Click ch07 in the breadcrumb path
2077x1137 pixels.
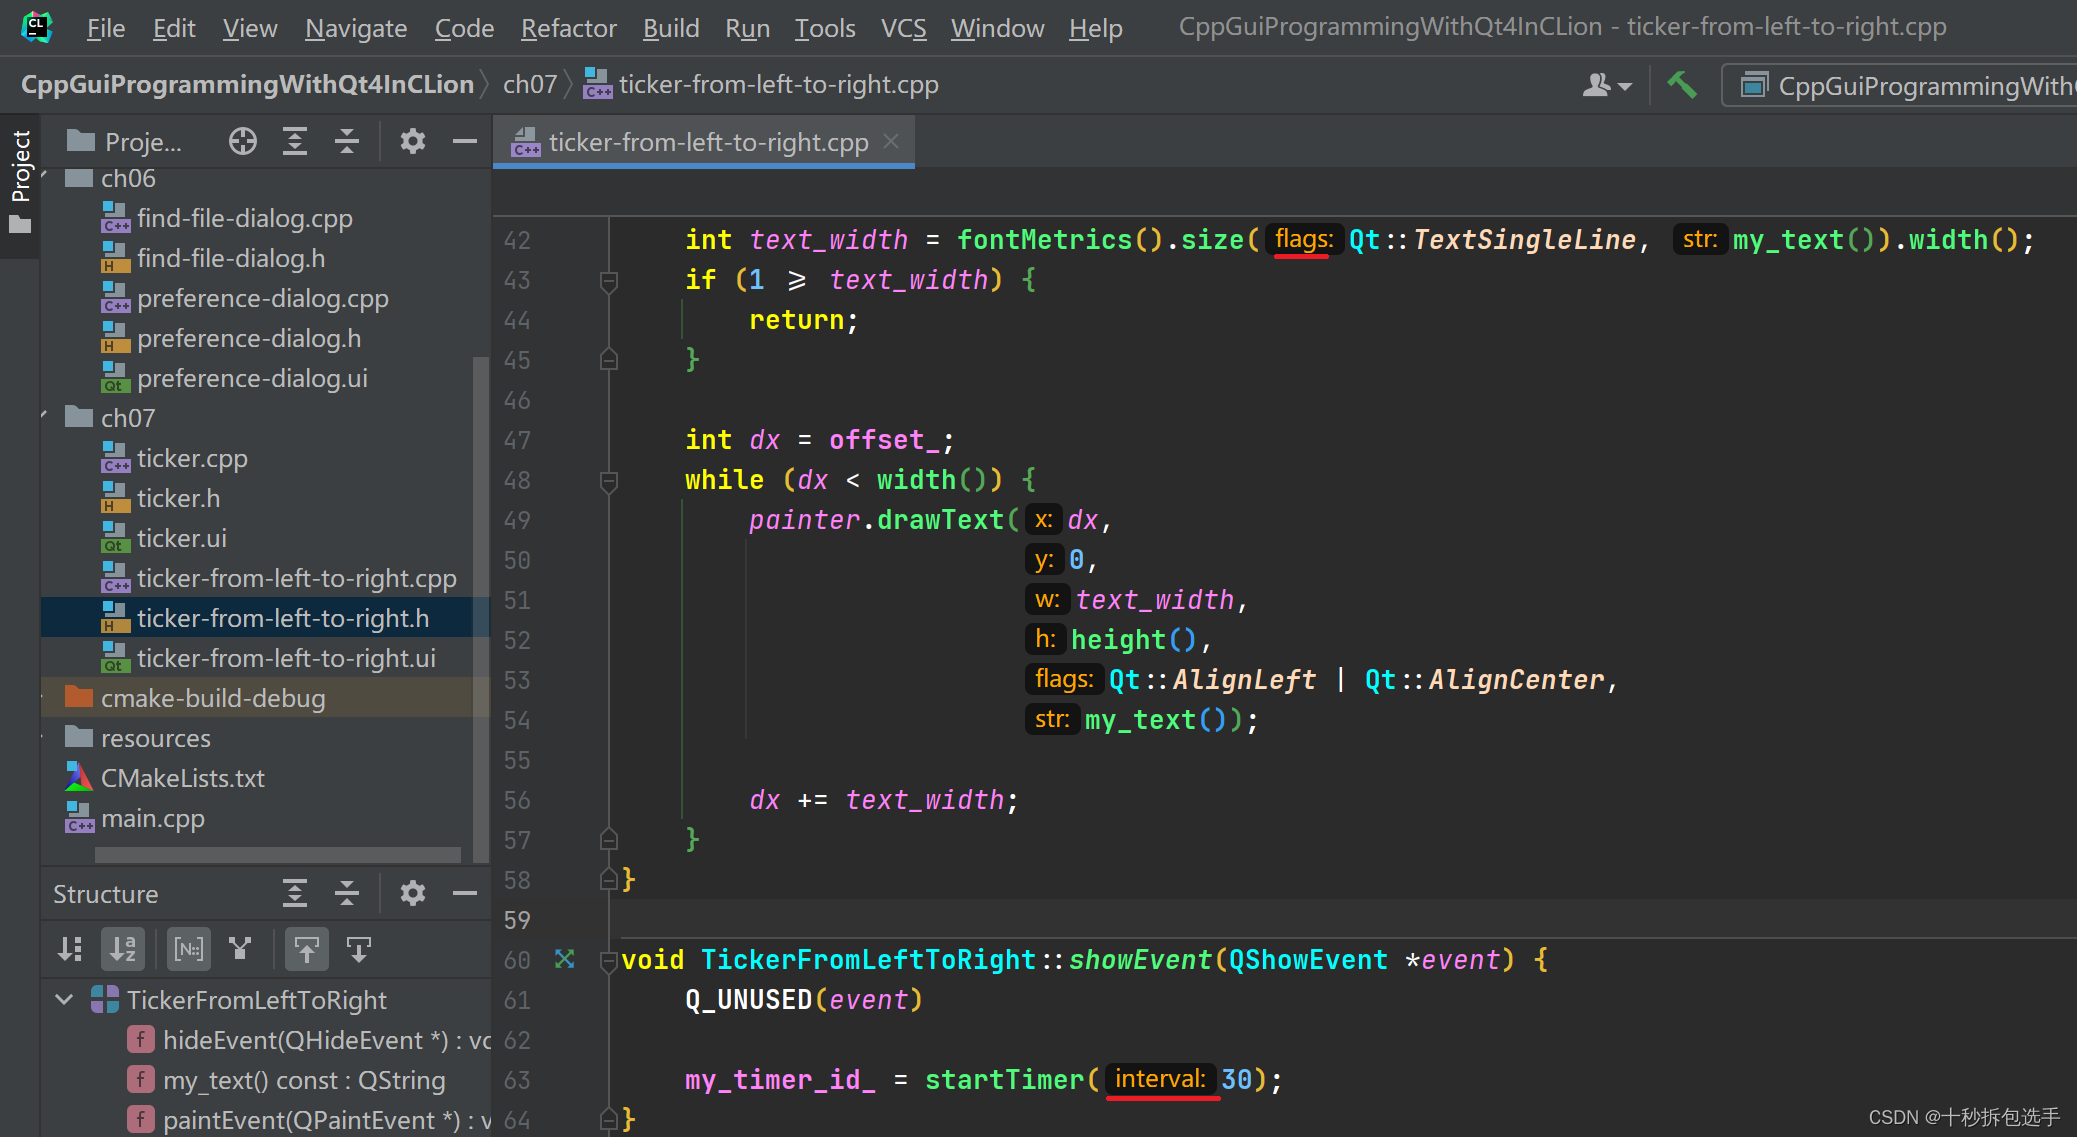click(529, 85)
